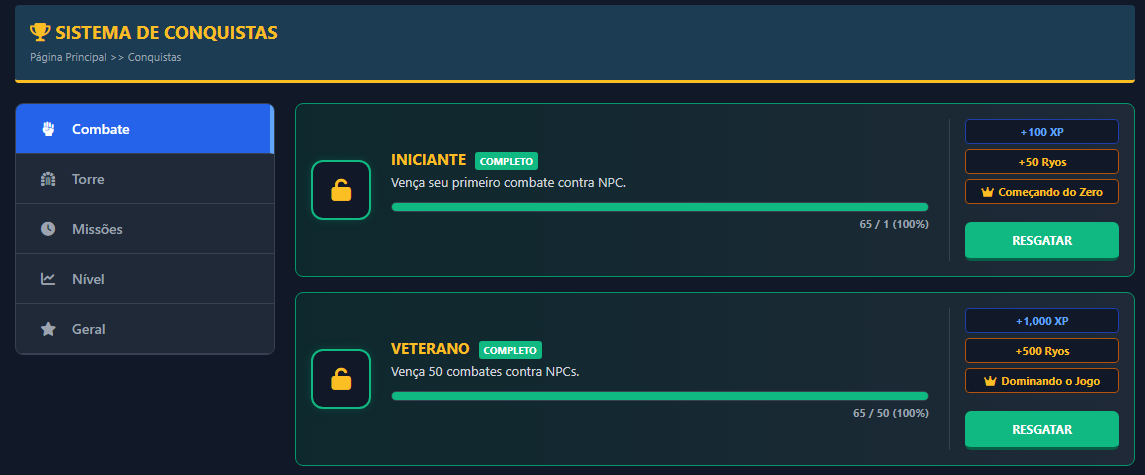
Task: Go to Página Principal breadcrumb link
Action: click(x=68, y=57)
